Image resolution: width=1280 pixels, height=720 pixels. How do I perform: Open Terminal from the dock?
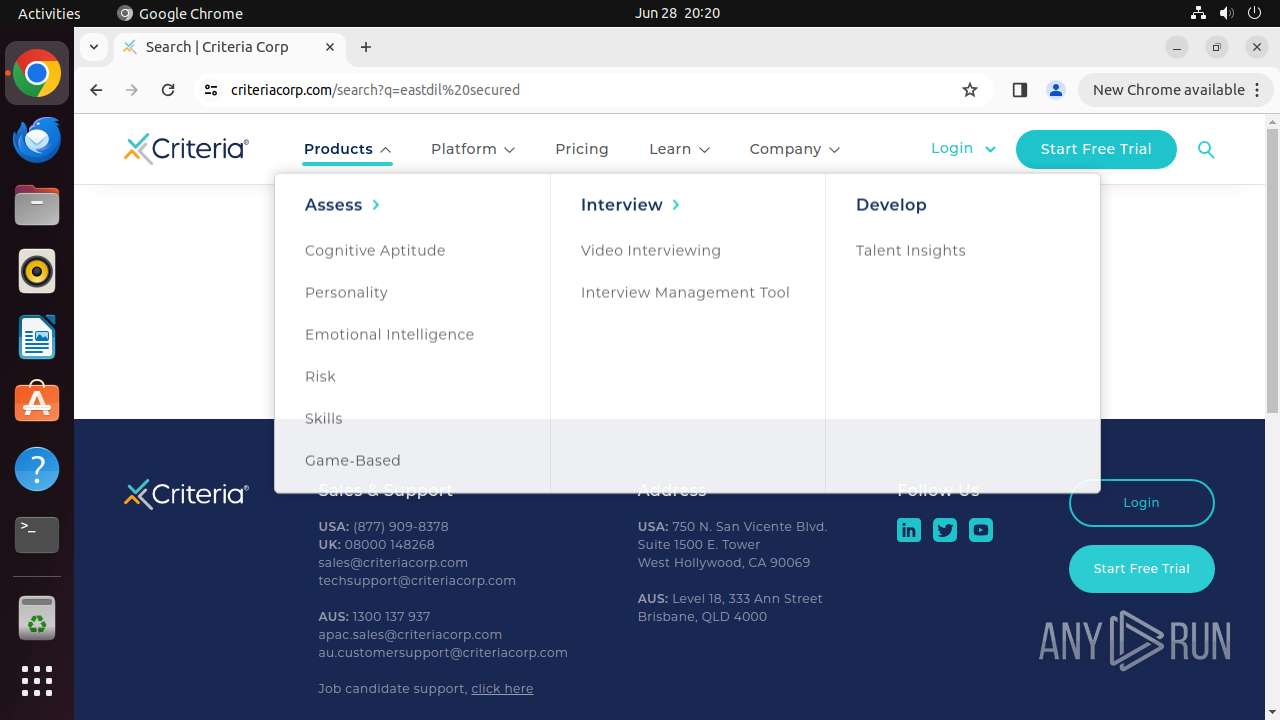pyautogui.click(x=37, y=535)
